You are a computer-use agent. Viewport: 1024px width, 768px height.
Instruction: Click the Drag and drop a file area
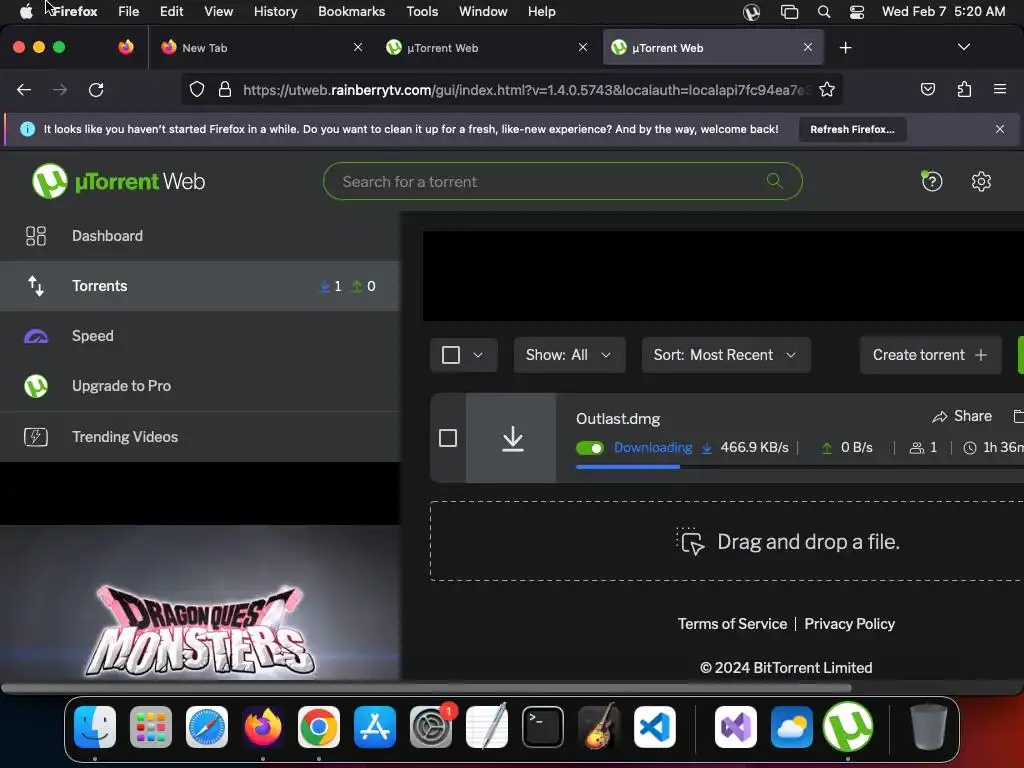[x=727, y=541]
